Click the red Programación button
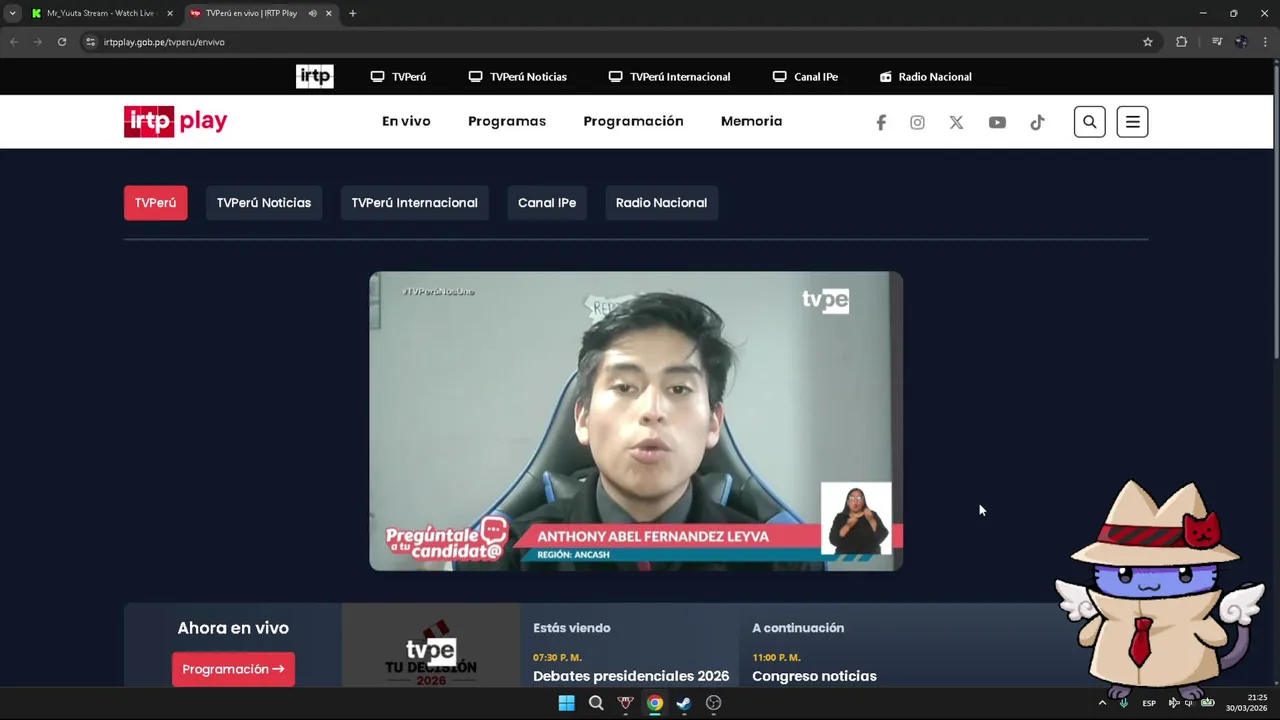The width and height of the screenshot is (1280, 720). point(233,669)
